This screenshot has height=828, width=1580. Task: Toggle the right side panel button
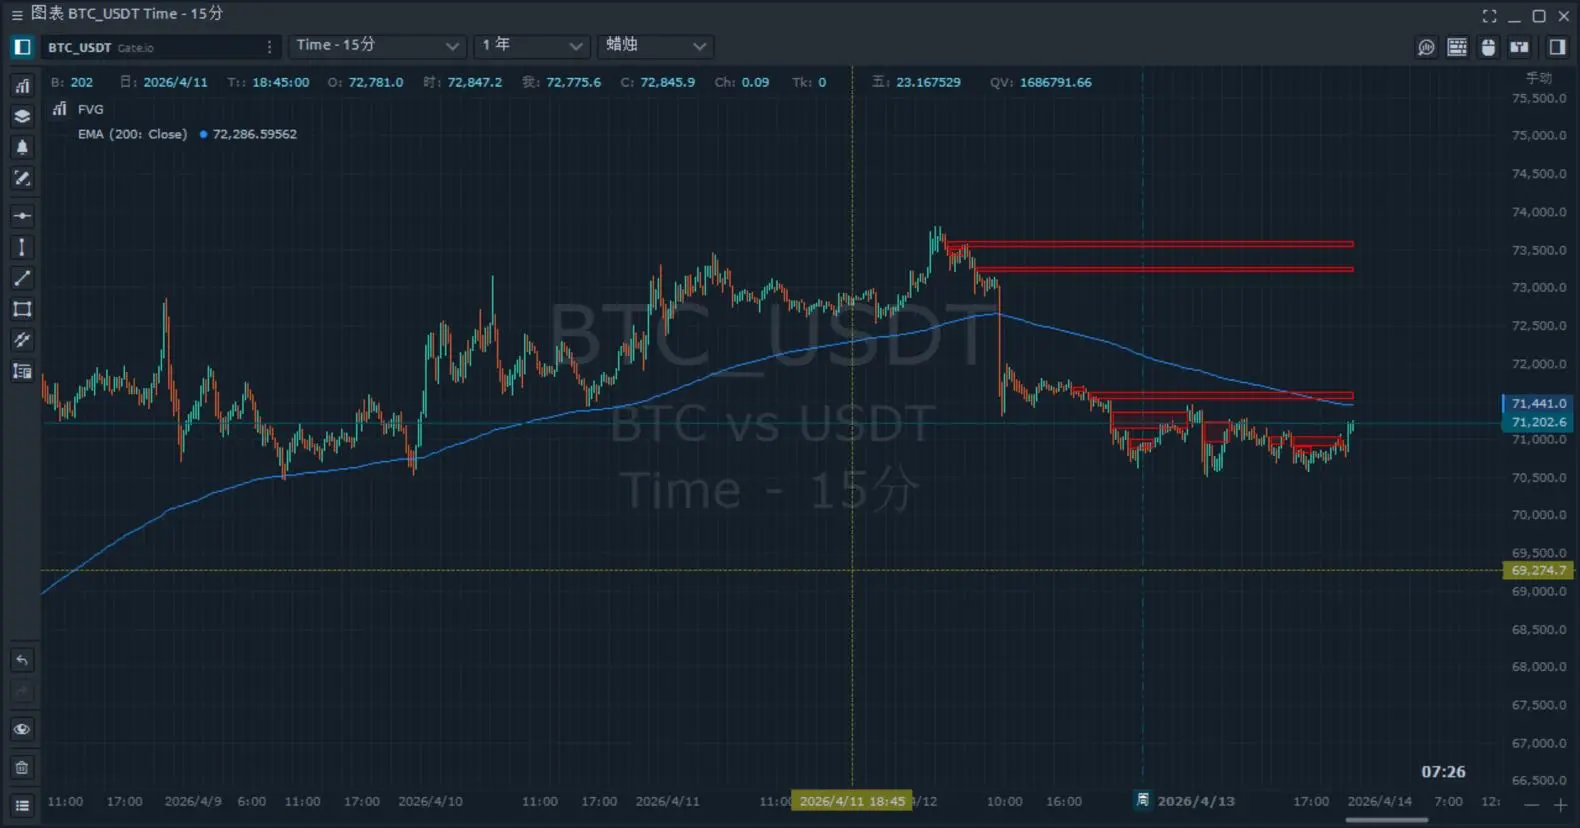[1557, 47]
